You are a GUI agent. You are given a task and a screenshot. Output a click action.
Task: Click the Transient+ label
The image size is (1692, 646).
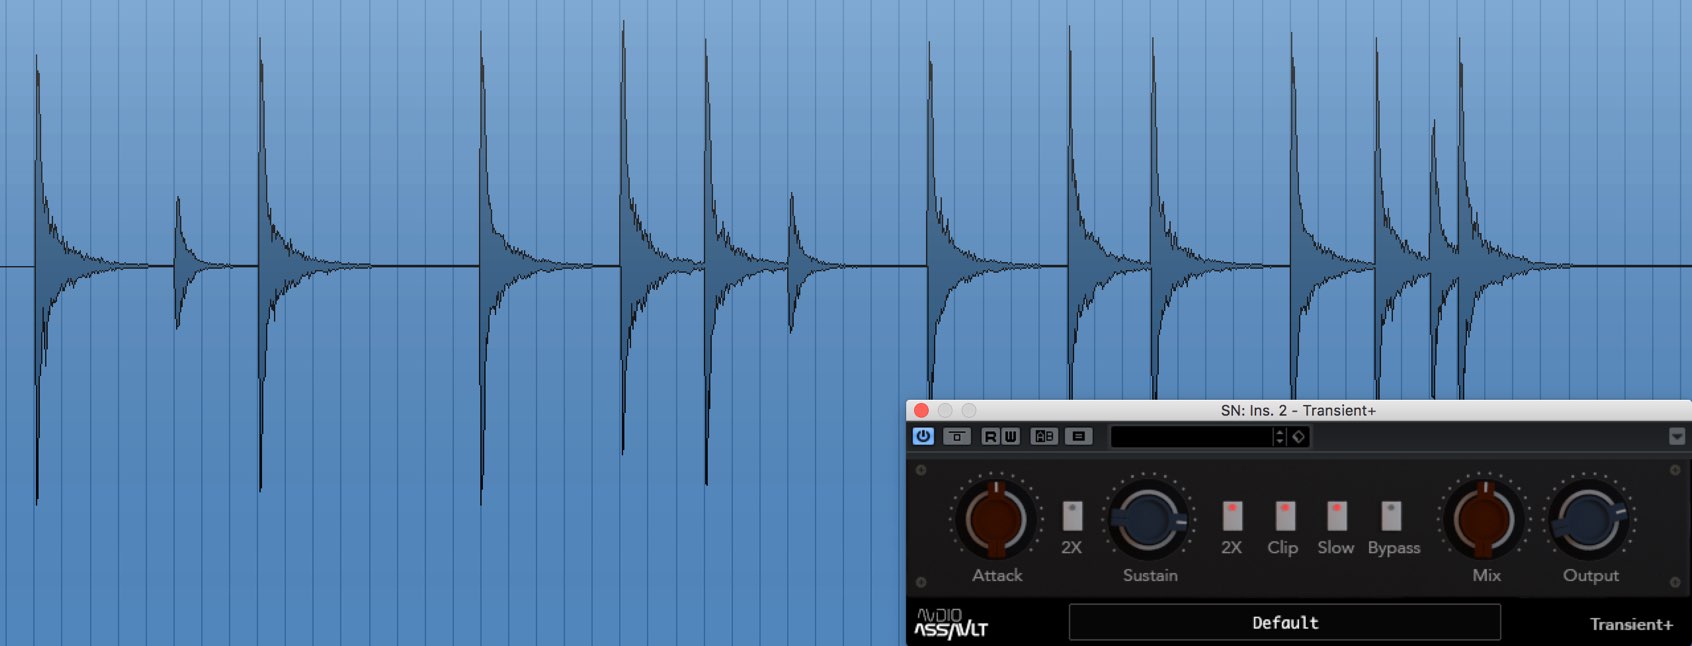point(1631,624)
